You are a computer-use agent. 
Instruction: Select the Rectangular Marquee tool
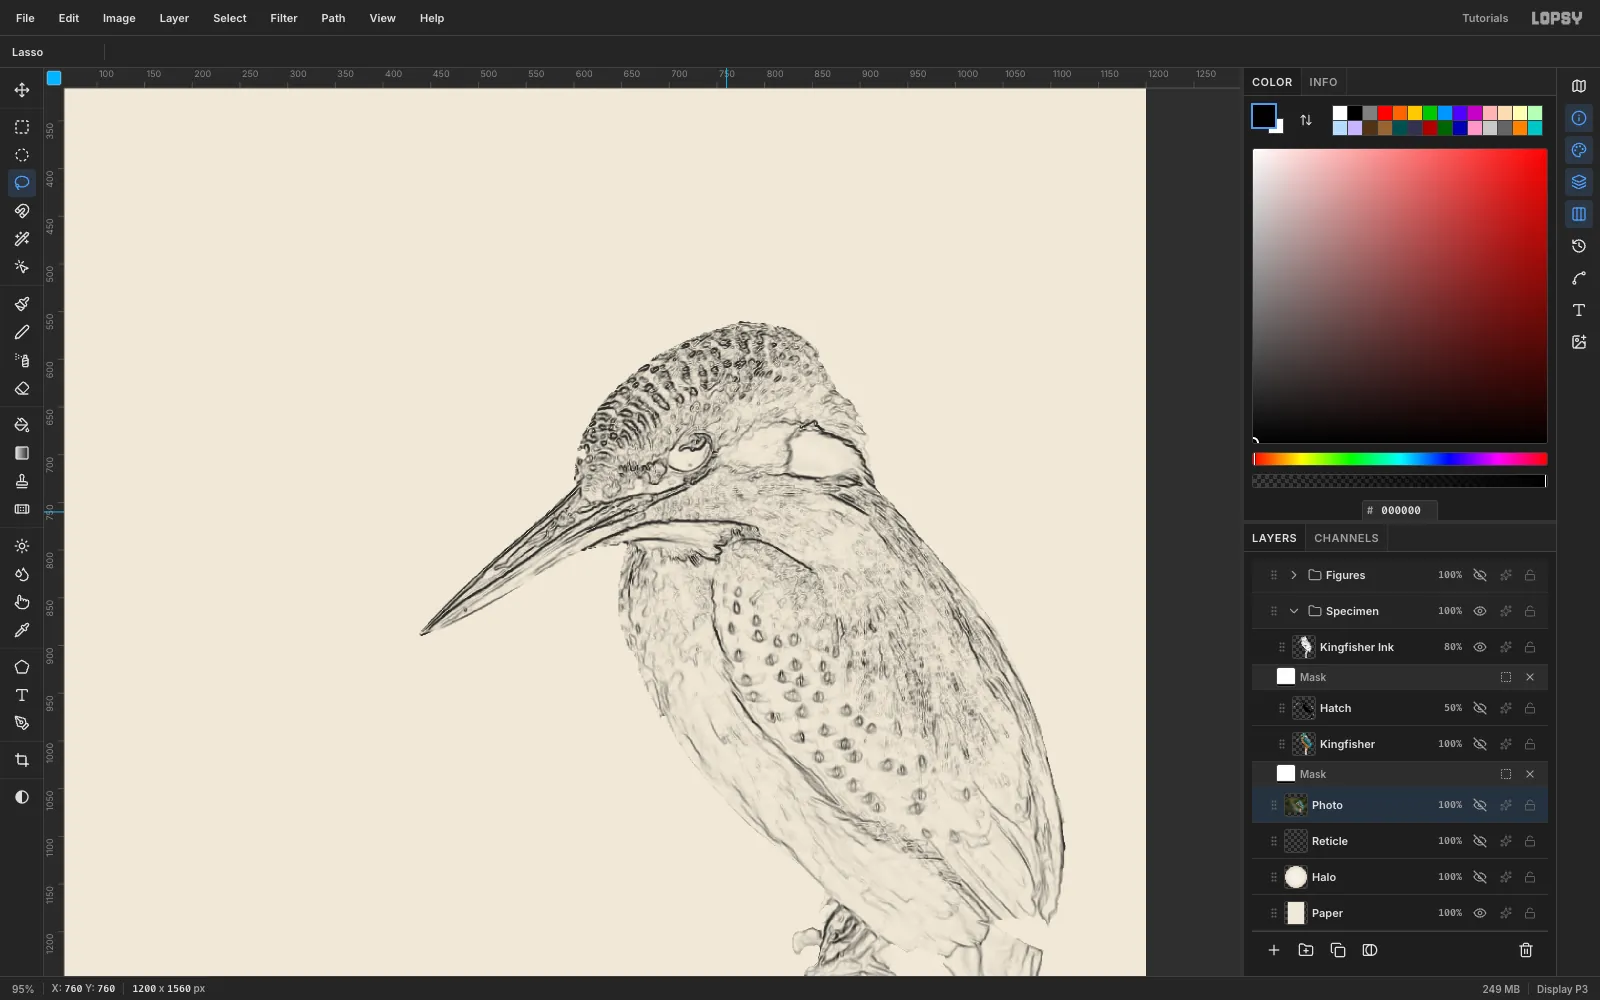(22, 127)
